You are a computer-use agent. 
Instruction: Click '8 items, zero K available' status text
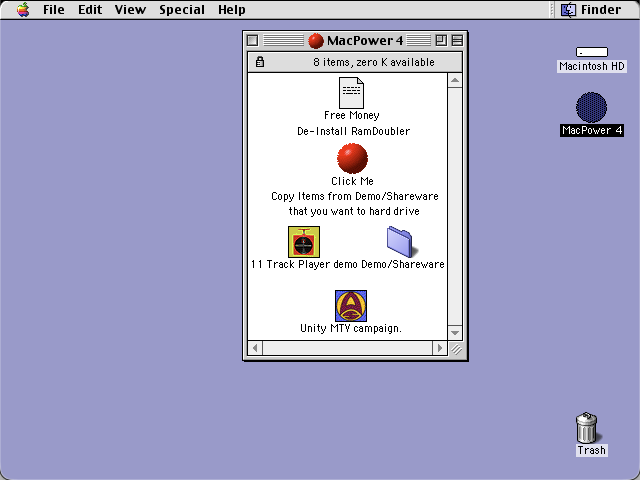coord(374,62)
